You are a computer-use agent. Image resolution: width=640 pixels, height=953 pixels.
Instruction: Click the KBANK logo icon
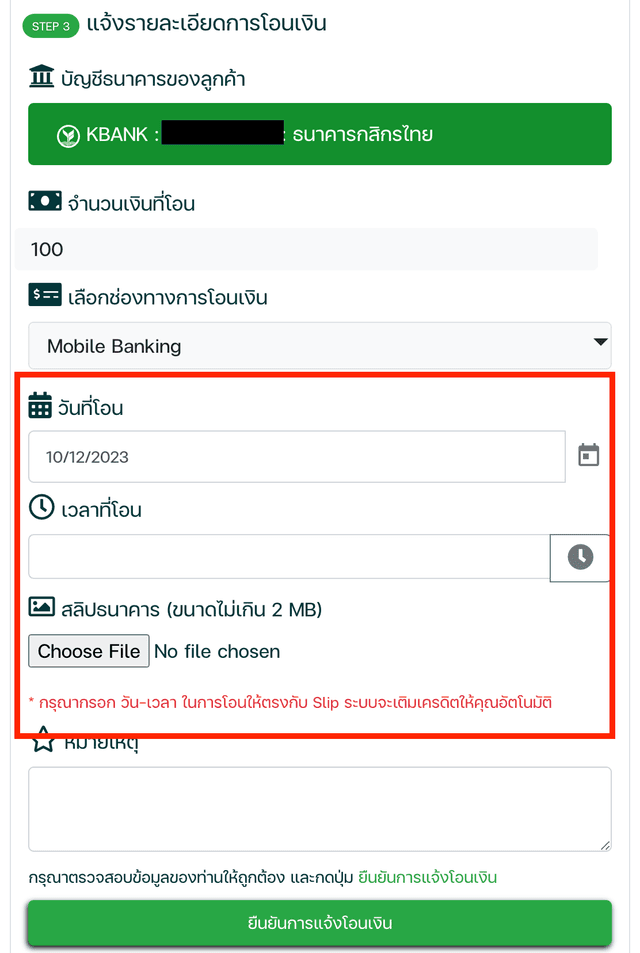click(68, 136)
